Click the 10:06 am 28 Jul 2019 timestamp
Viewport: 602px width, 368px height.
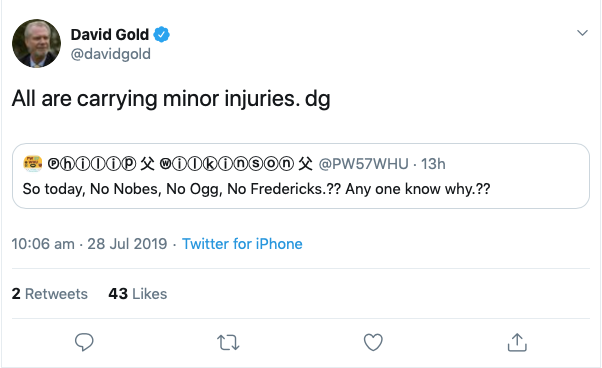coord(89,244)
